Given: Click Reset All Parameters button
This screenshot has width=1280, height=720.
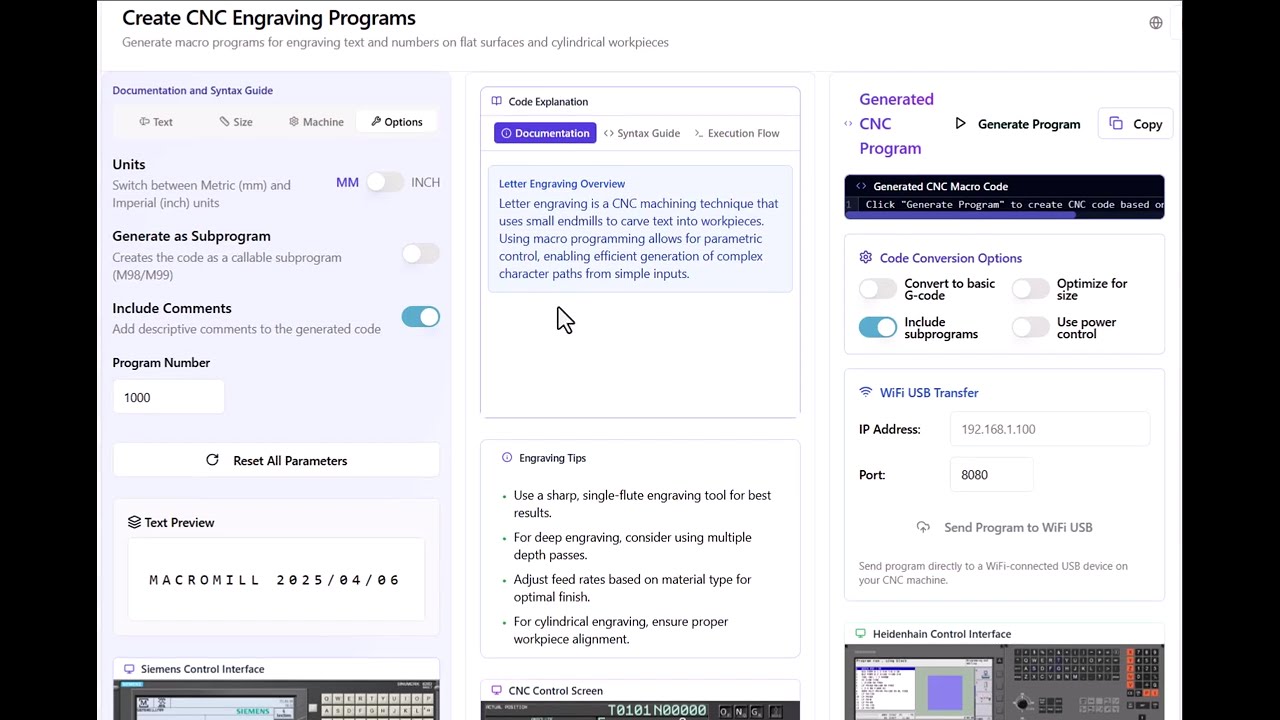Looking at the screenshot, I should point(276,461).
